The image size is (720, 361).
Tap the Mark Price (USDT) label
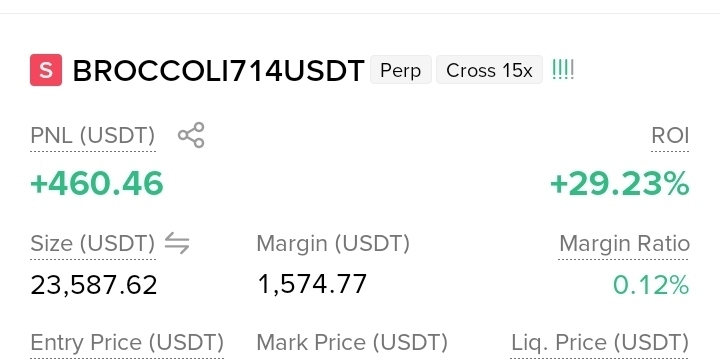[352, 343]
